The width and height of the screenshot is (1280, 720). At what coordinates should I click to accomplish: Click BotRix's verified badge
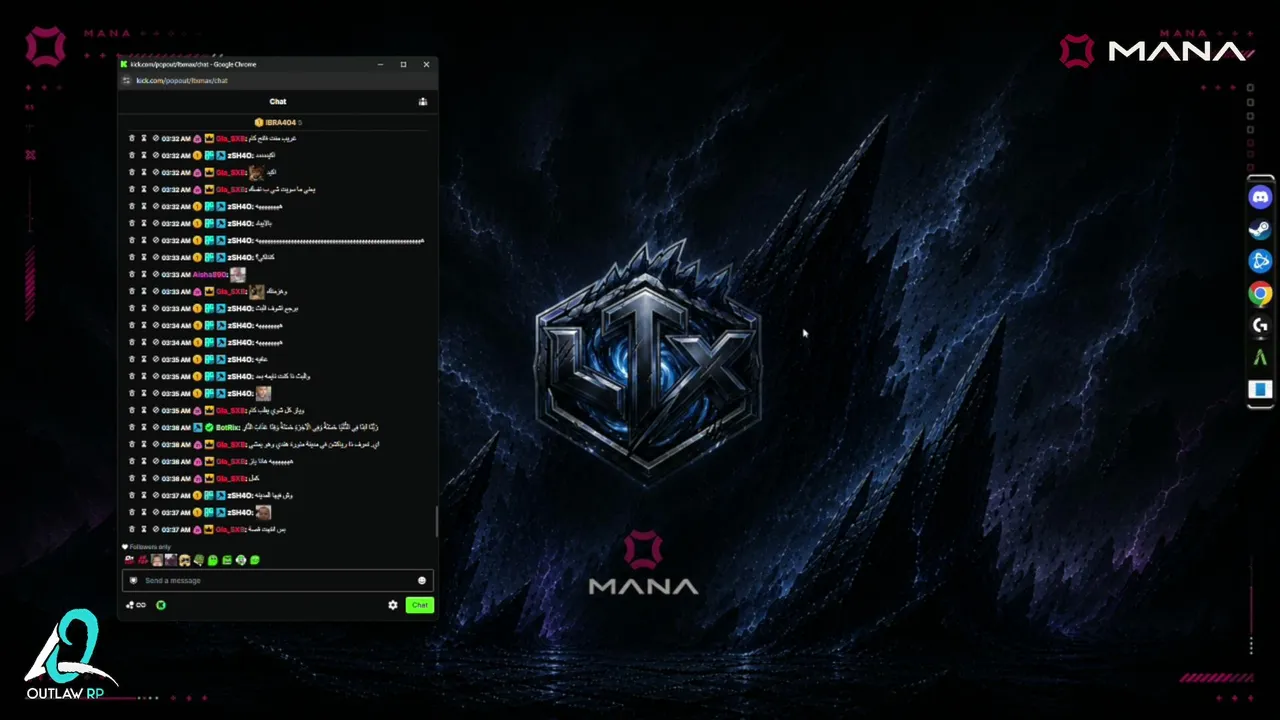click(209, 427)
